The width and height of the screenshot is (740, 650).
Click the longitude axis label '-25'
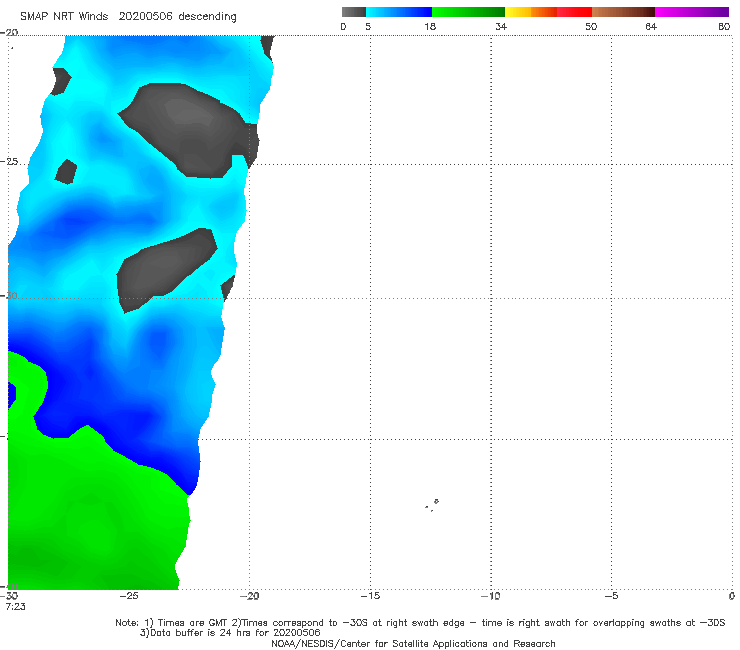pyautogui.click(x=129, y=596)
